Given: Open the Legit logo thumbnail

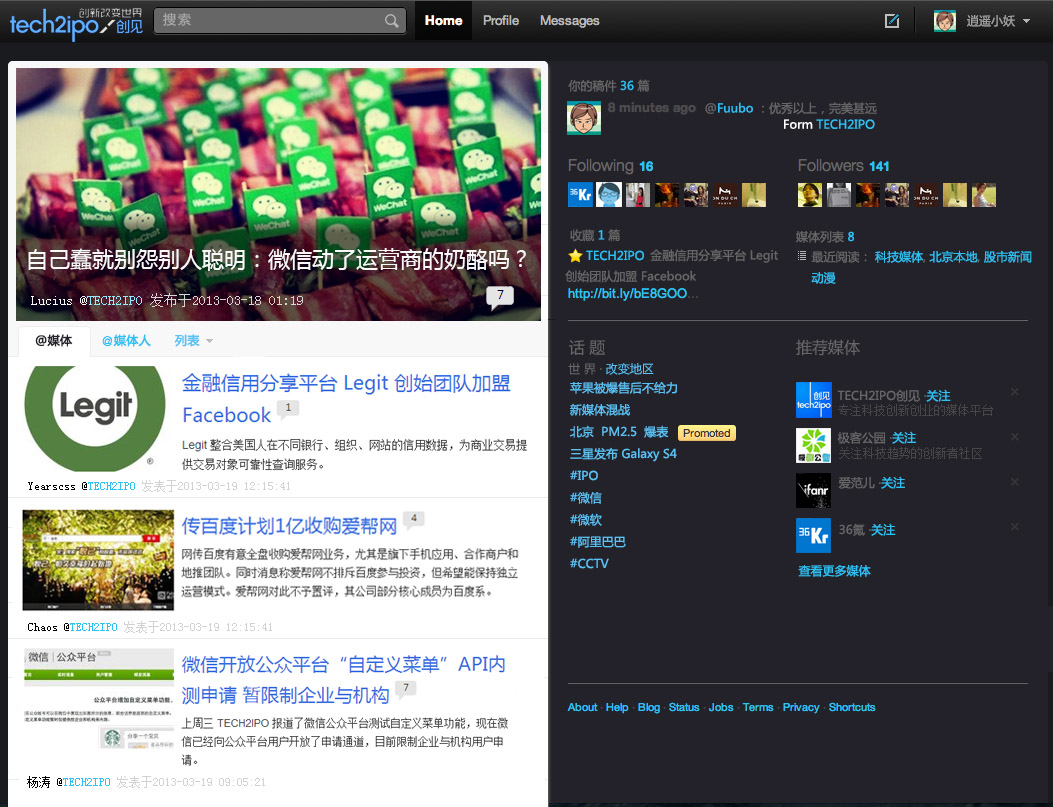Looking at the screenshot, I should [95, 418].
